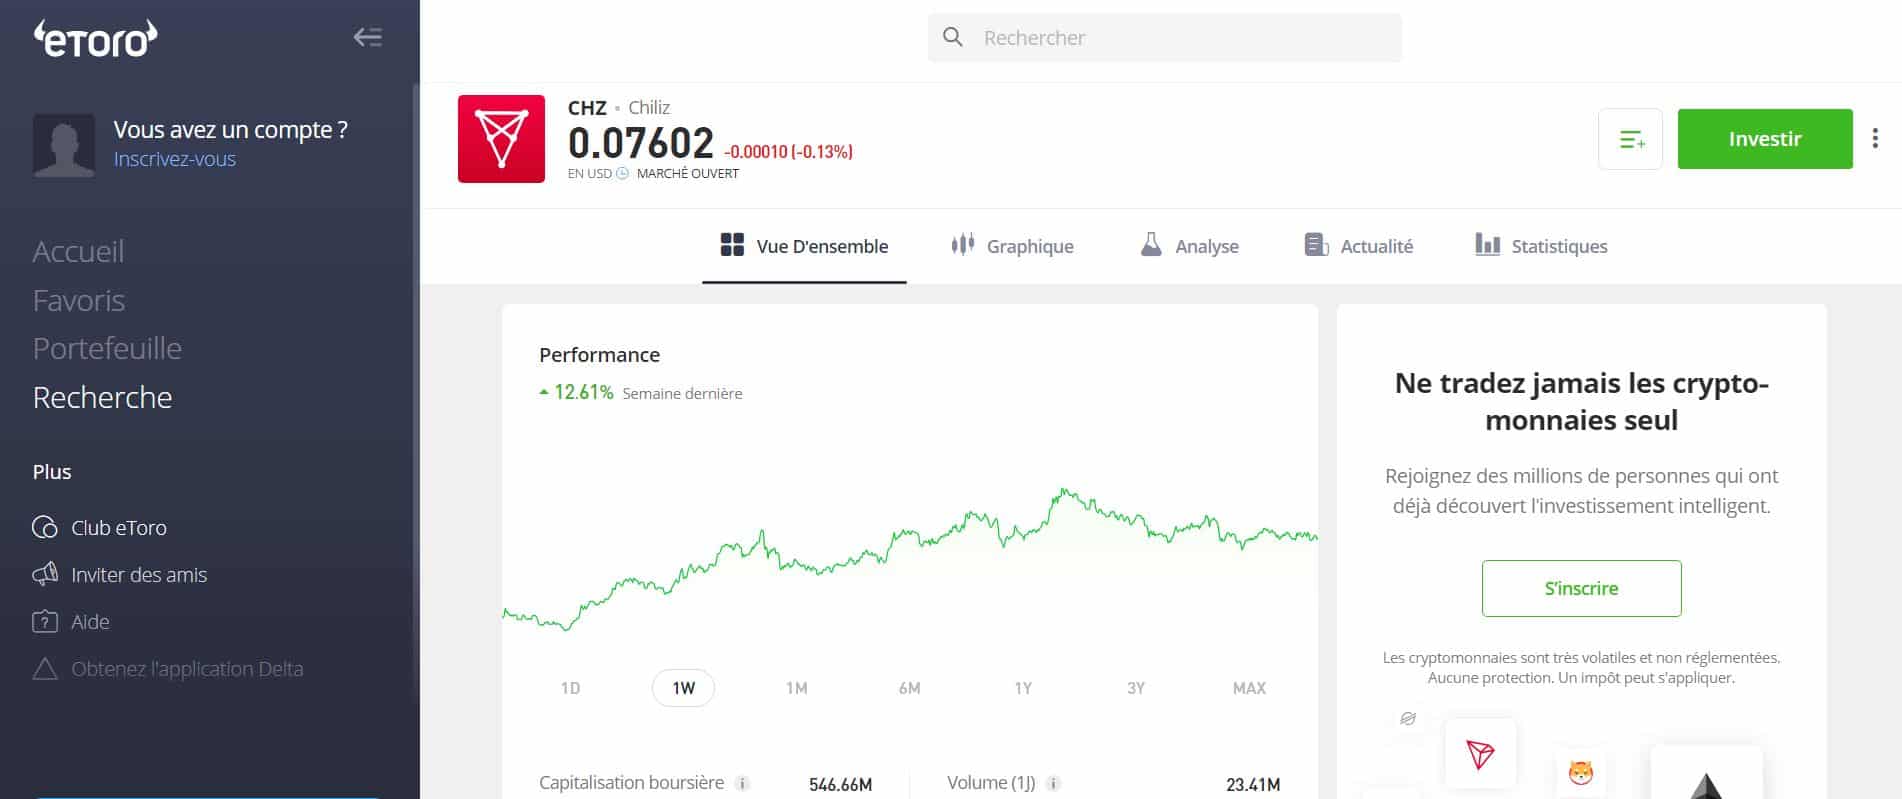Click the sidebar vertical scrollbar
Viewport: 1902px width, 799px height.
[x=415, y=390]
